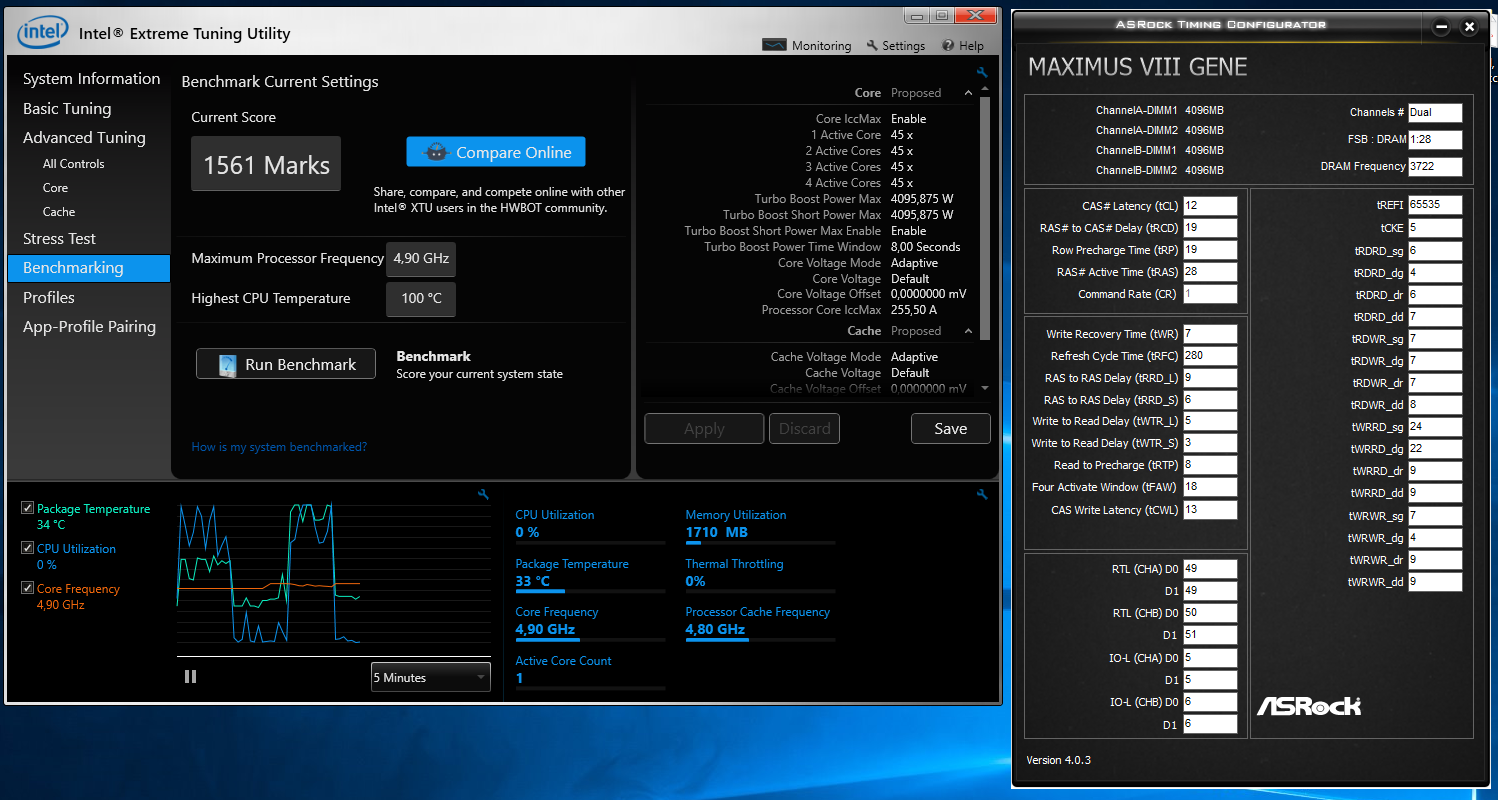Click scroll down arrow in proposed settings panel
The width and height of the screenshot is (1498, 800).
pos(985,388)
